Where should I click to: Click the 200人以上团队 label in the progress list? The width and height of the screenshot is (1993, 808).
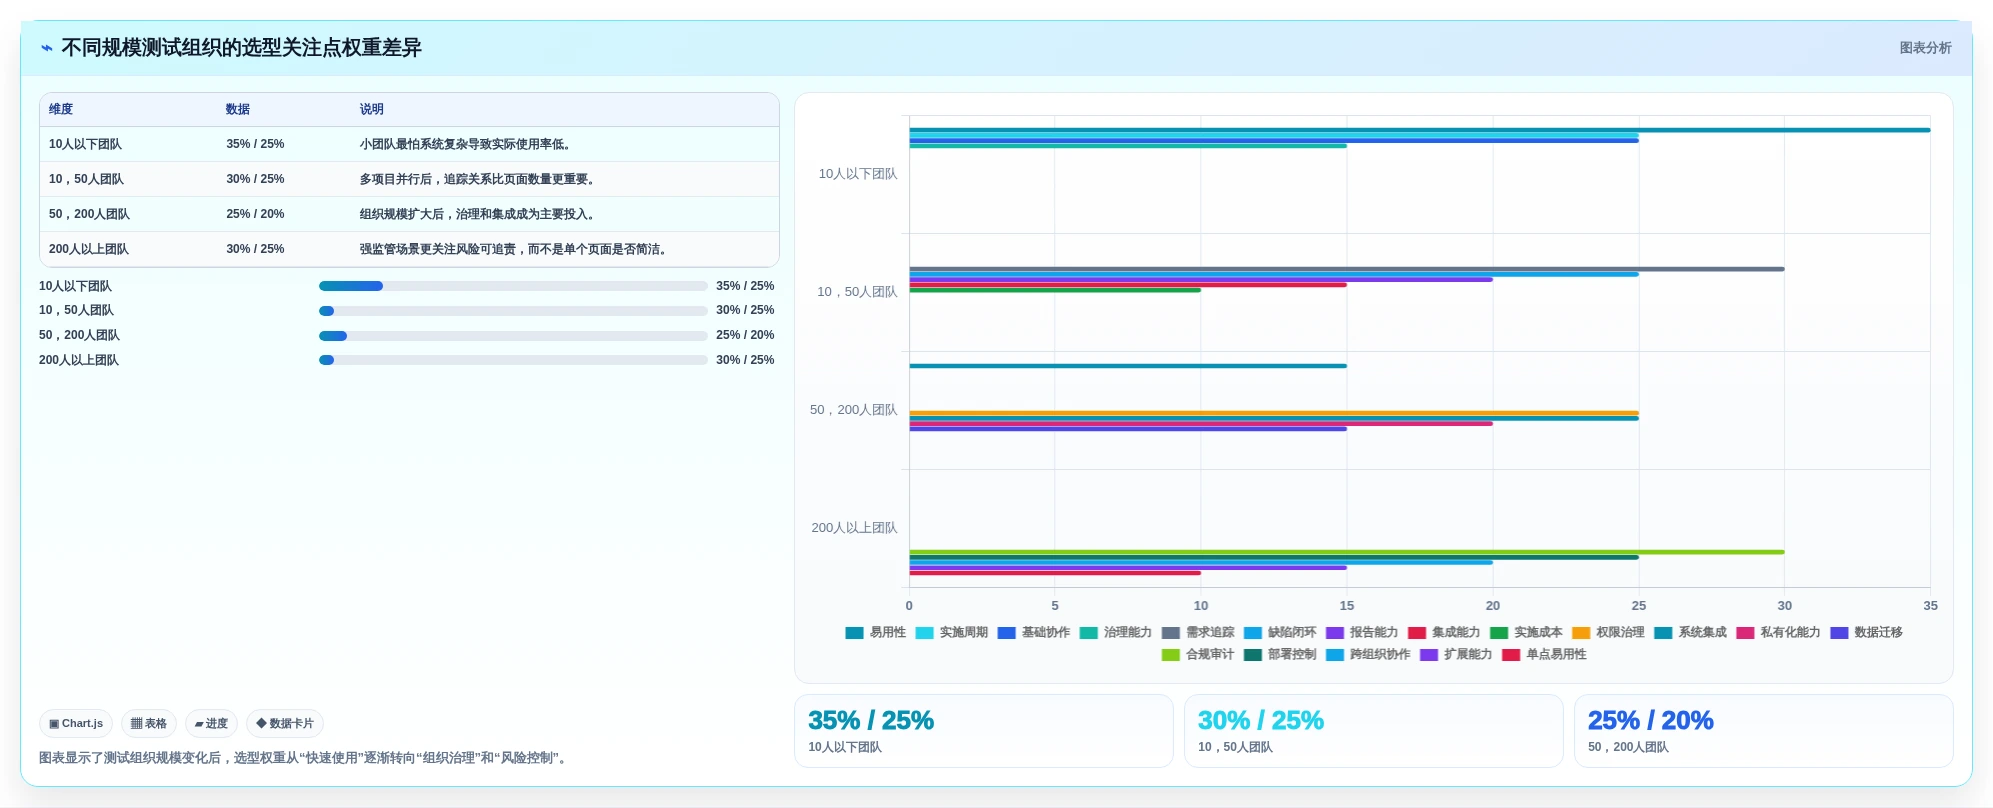pos(79,360)
